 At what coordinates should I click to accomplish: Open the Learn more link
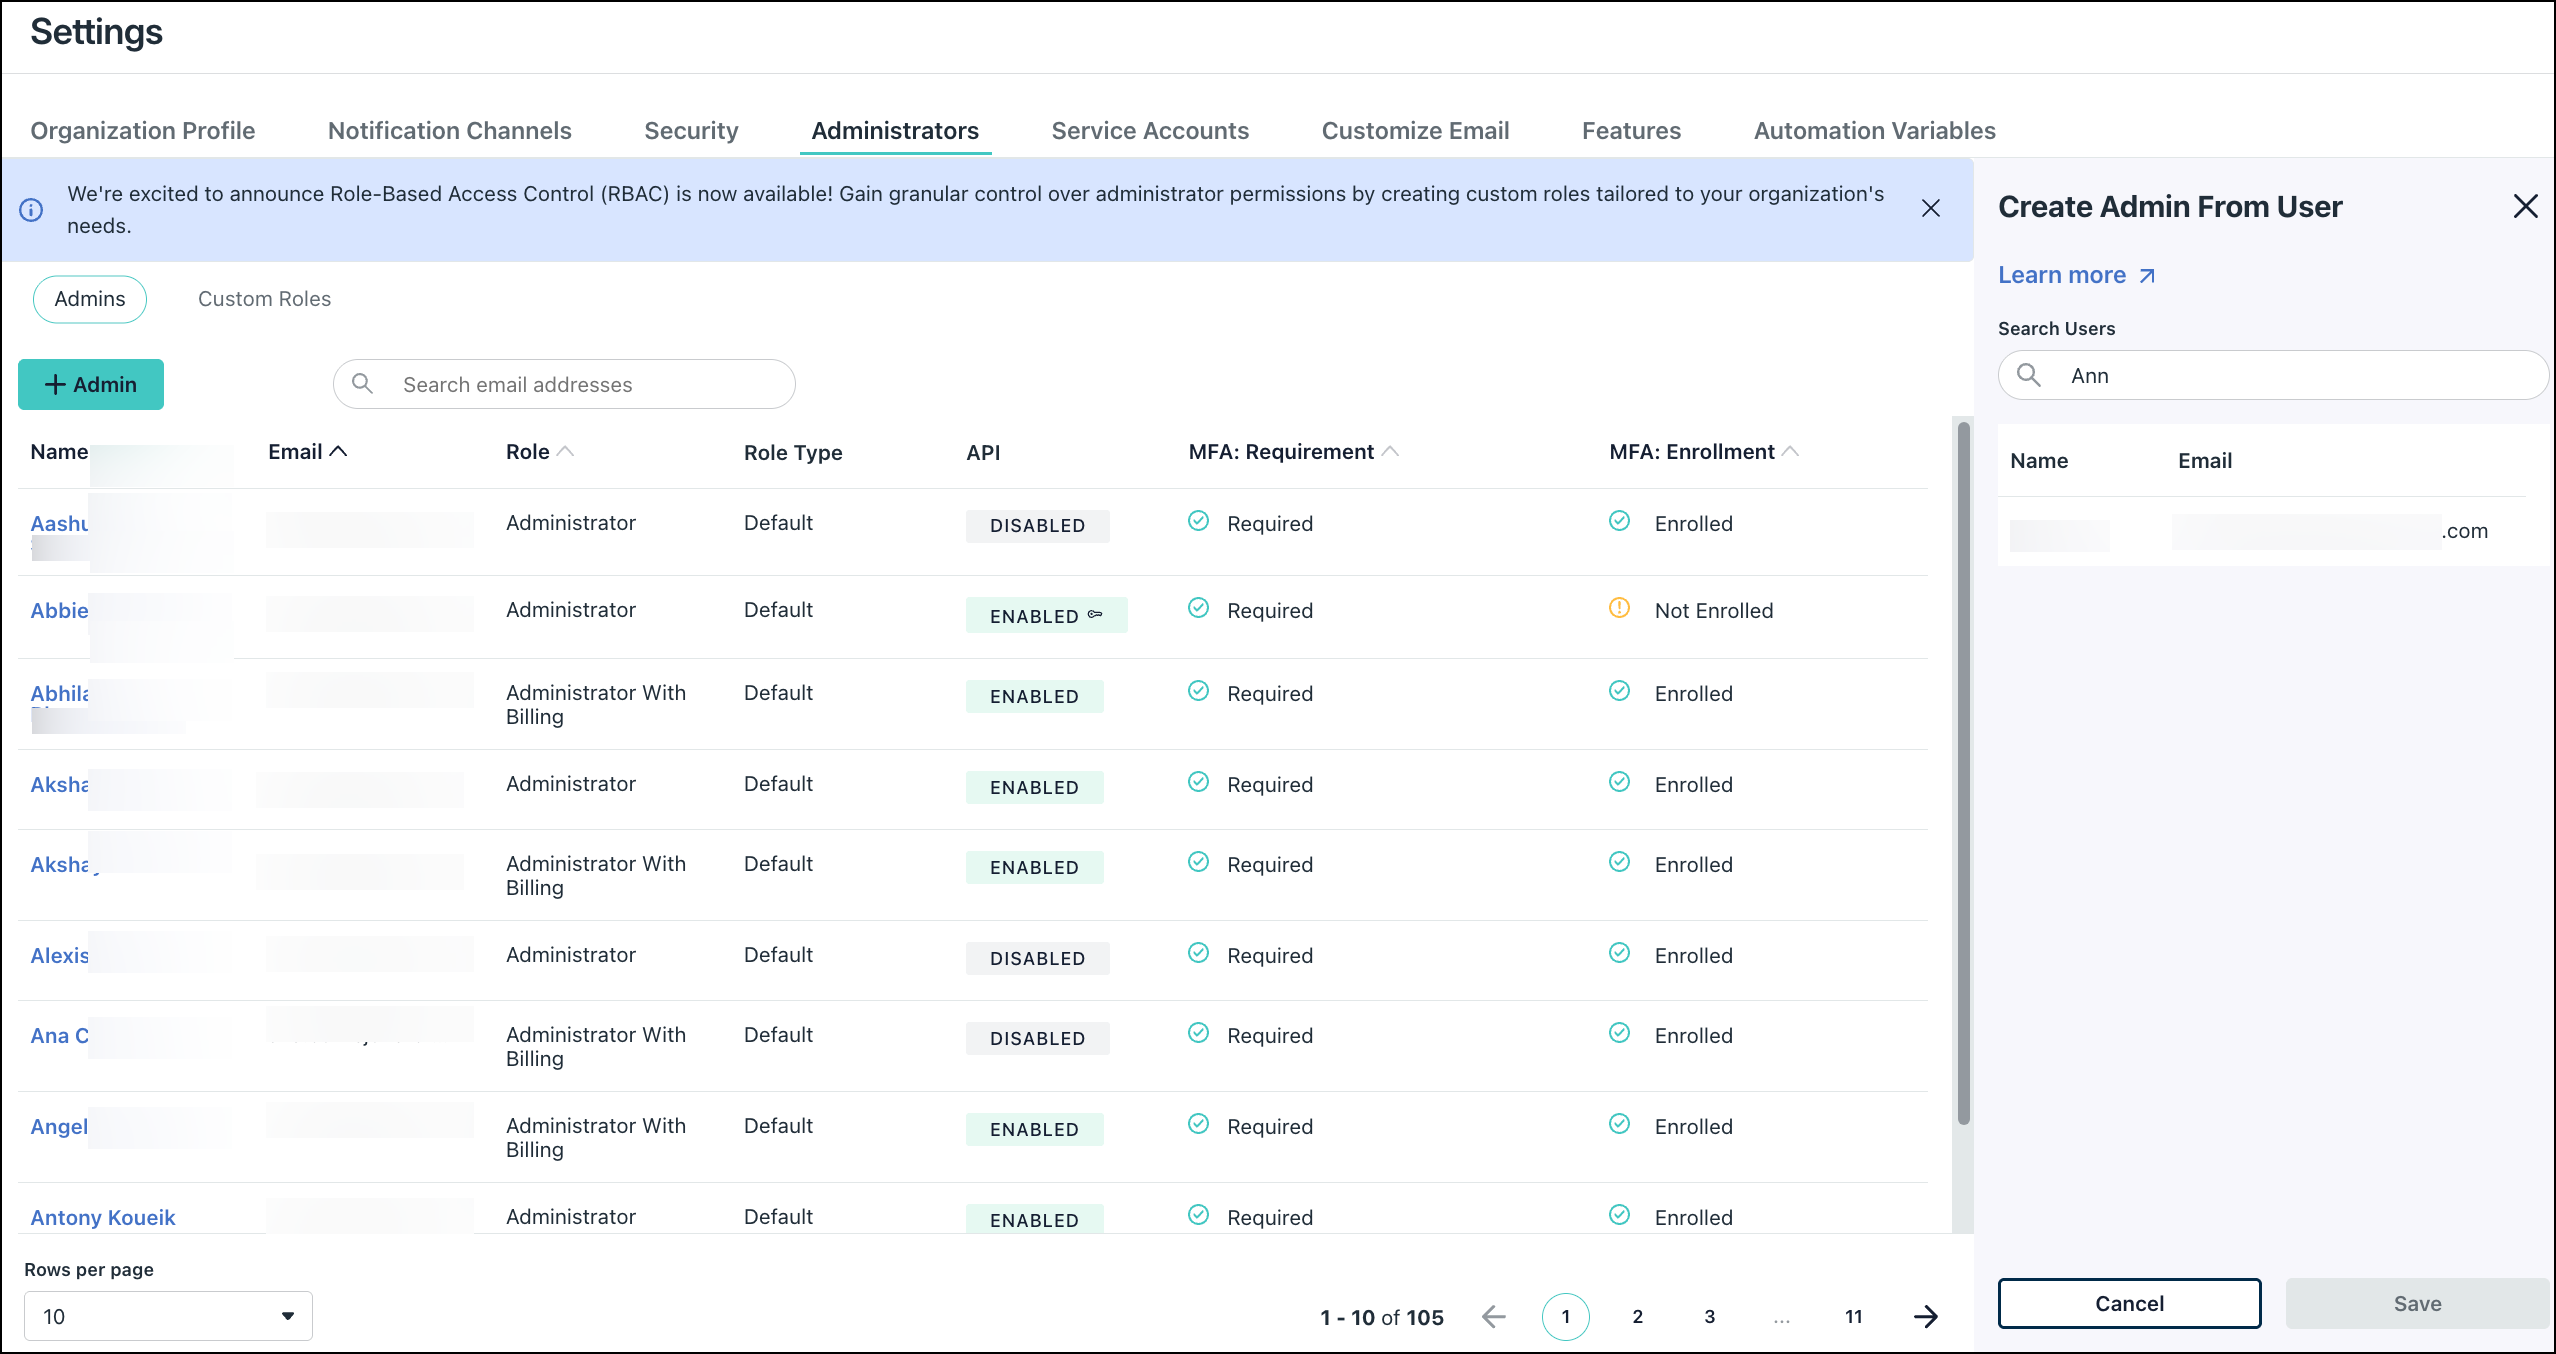(2063, 274)
